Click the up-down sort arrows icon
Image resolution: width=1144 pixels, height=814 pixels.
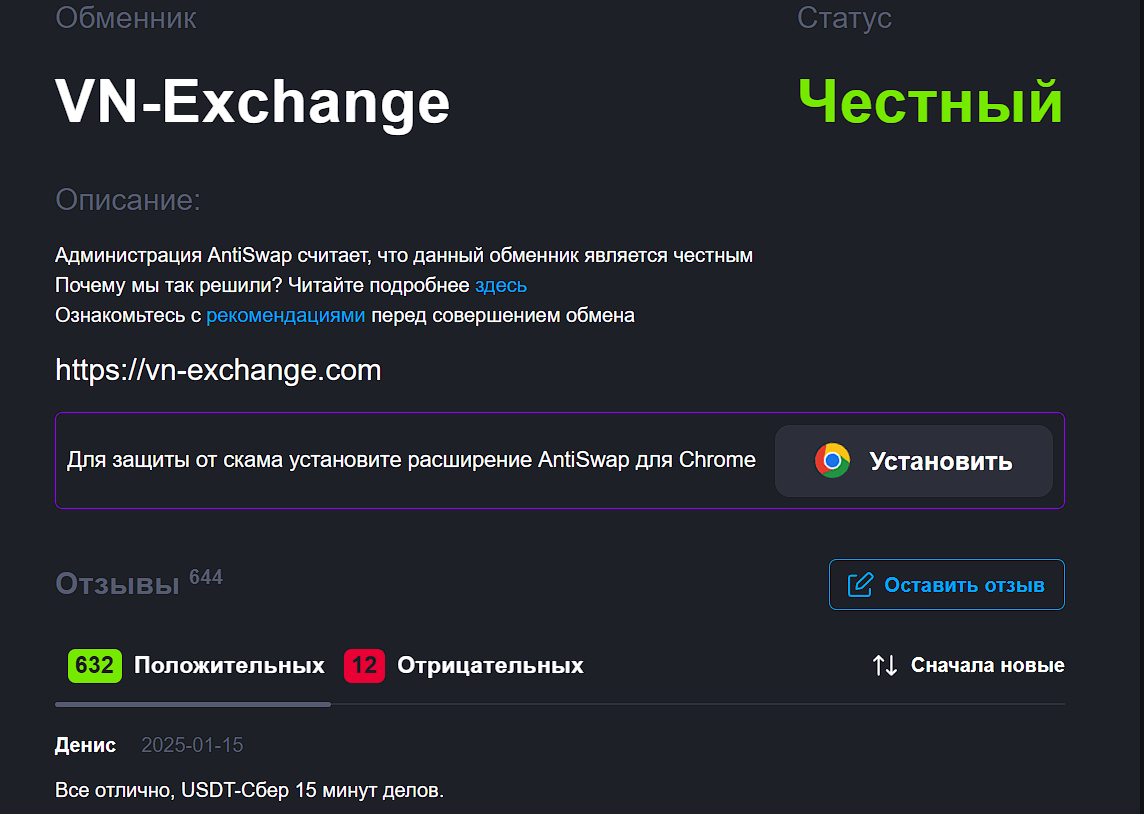pyautogui.click(x=885, y=666)
